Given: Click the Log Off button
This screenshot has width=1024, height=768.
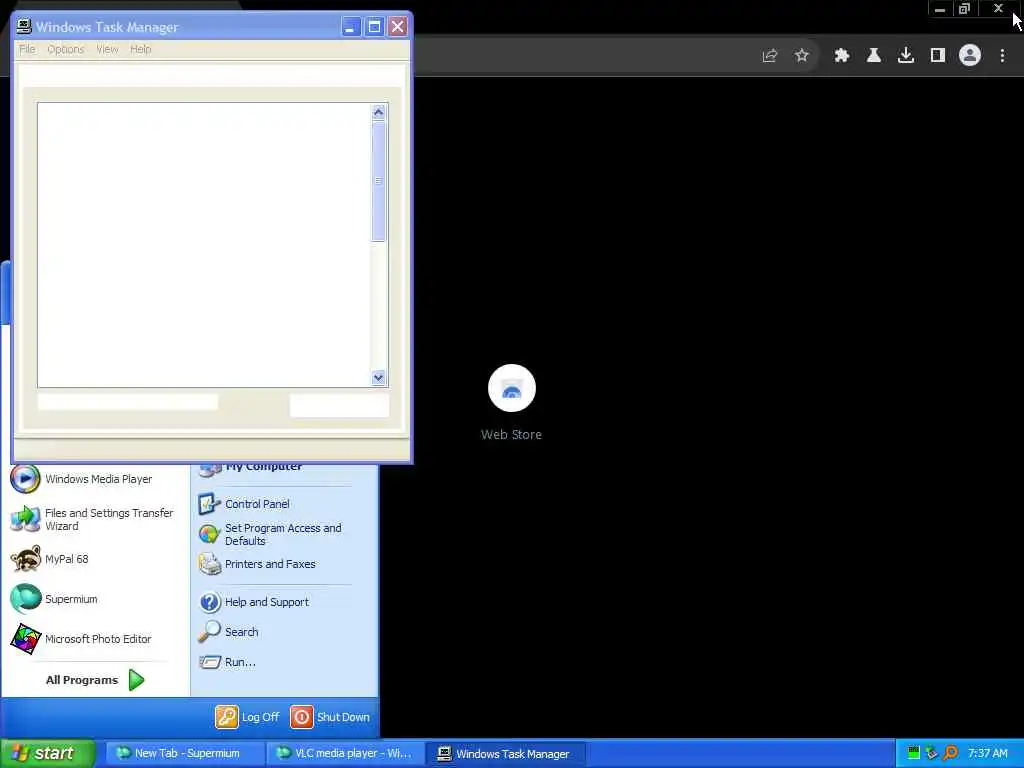Looking at the screenshot, I should point(248,717).
